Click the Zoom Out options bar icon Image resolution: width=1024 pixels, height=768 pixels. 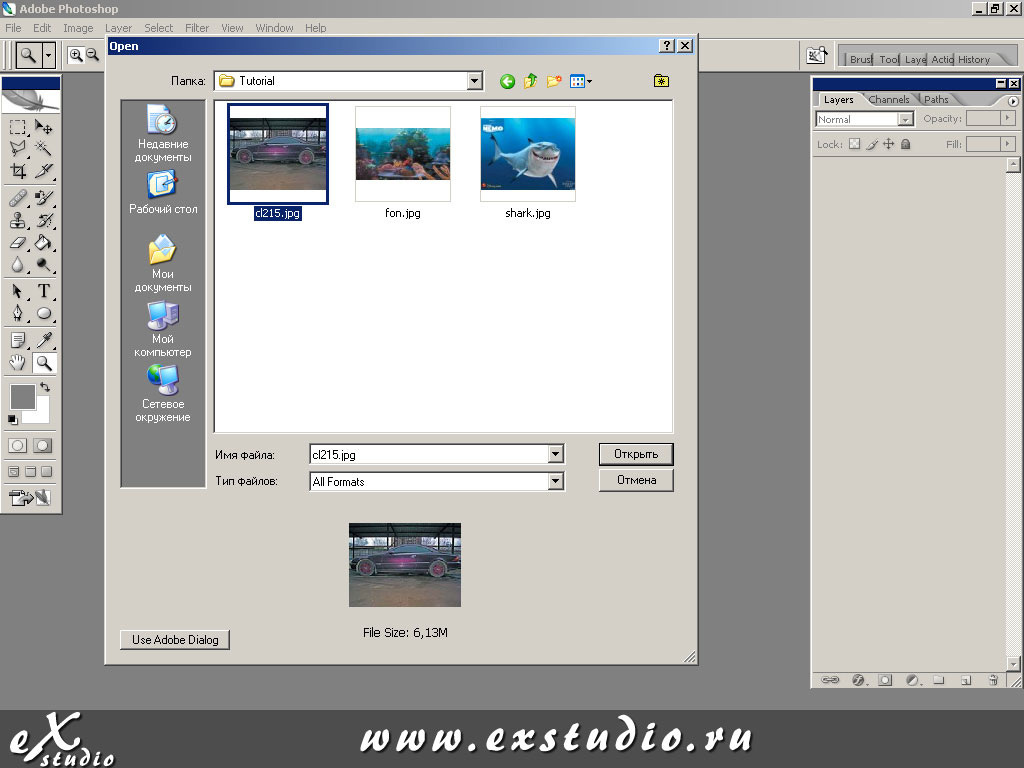(92, 55)
